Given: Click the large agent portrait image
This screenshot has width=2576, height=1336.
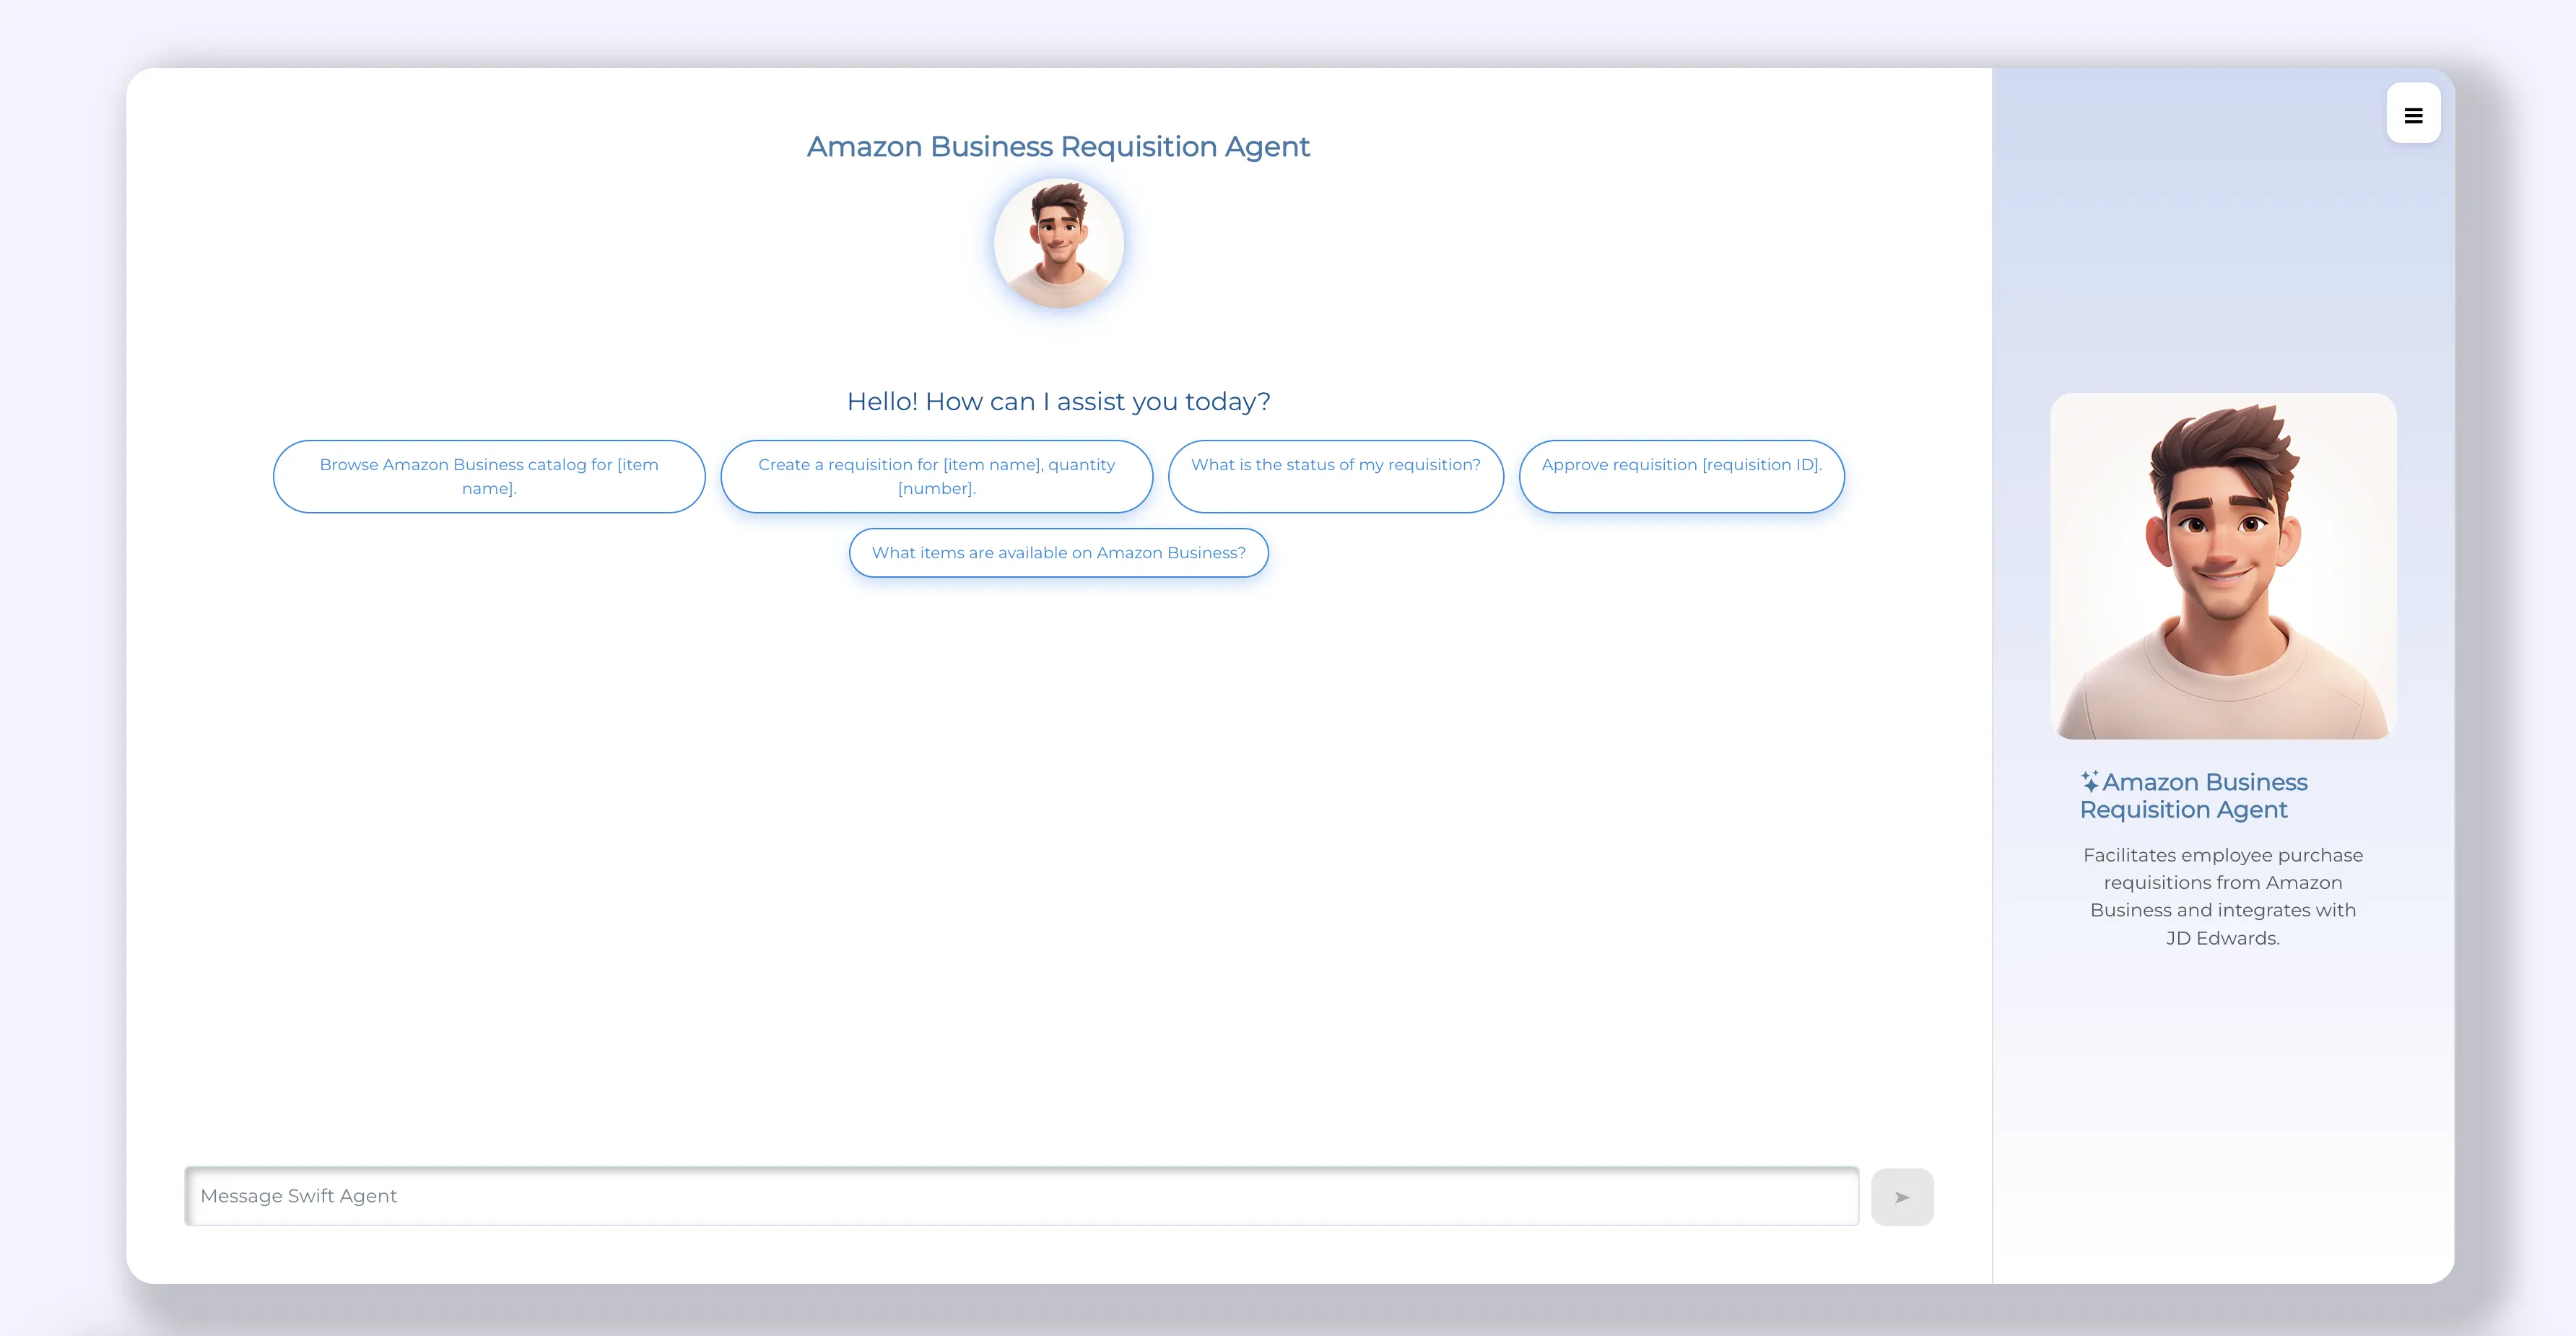Looking at the screenshot, I should [x=2222, y=565].
